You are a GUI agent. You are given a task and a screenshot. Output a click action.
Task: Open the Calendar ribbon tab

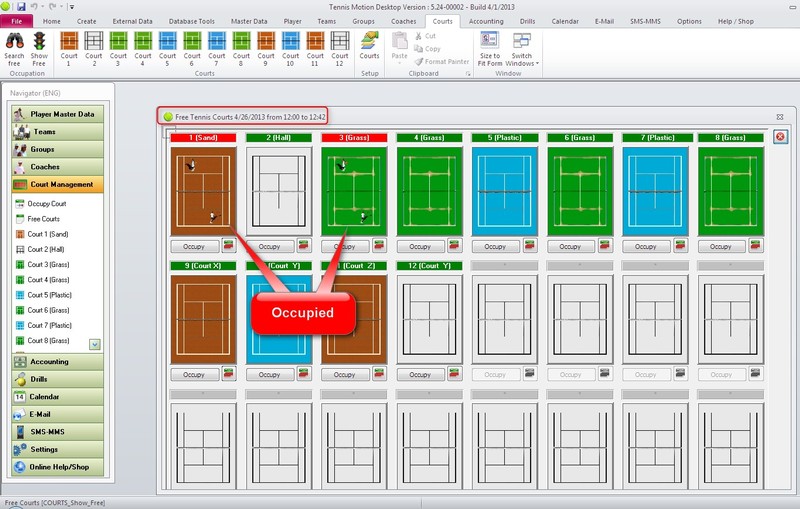coord(564,21)
